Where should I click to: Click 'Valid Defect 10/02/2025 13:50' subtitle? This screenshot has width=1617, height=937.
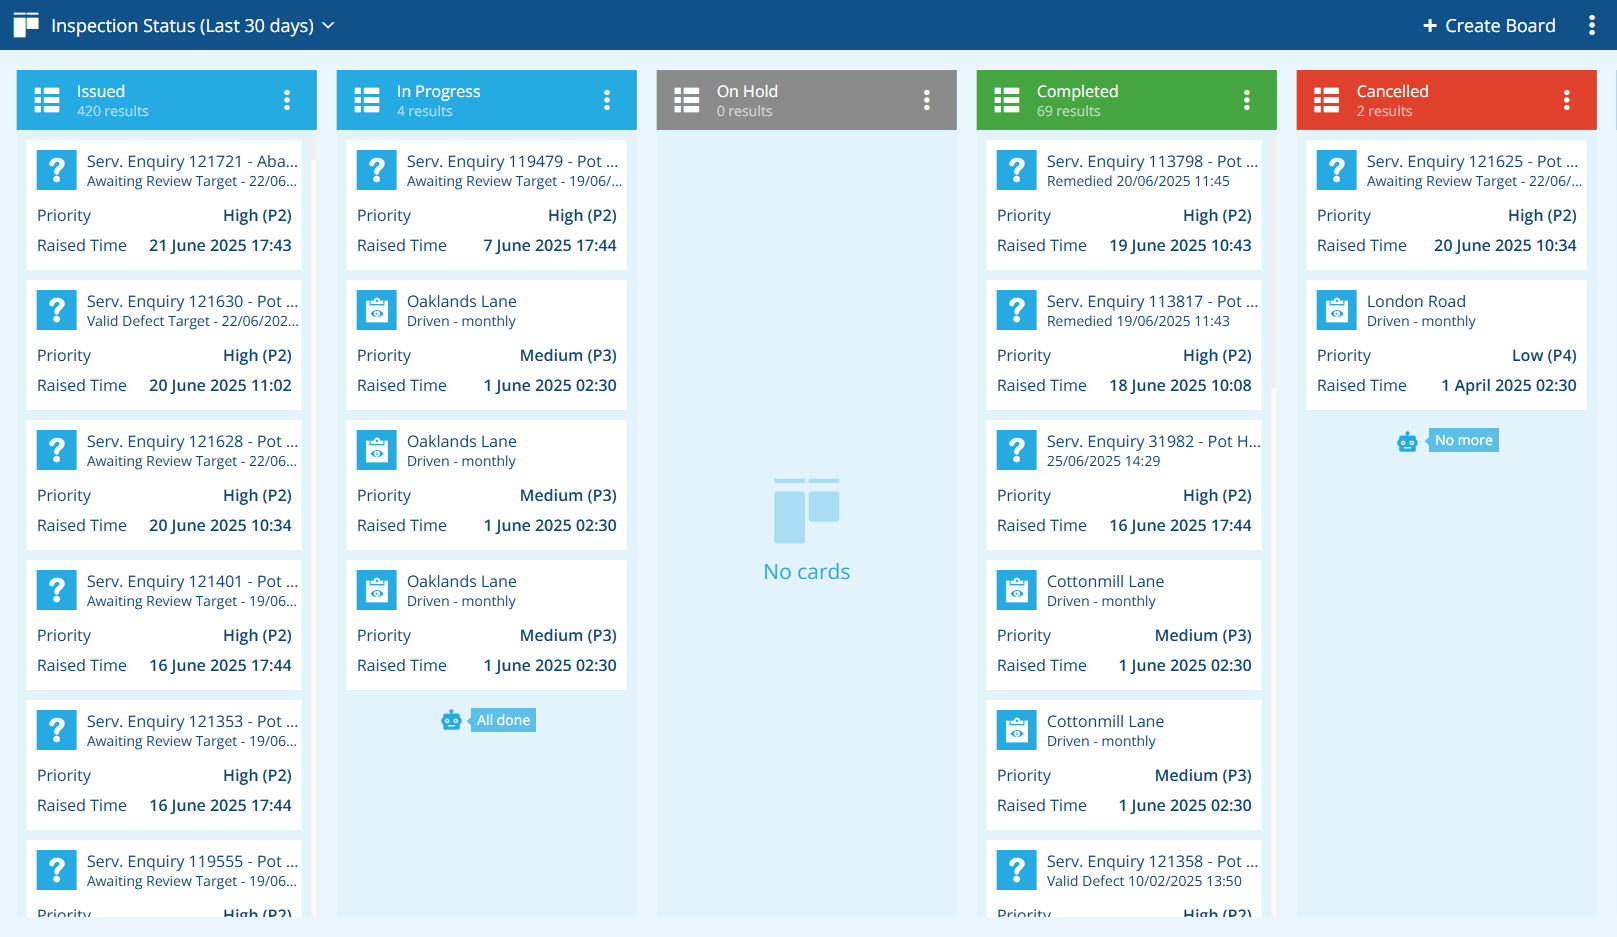point(1144,881)
